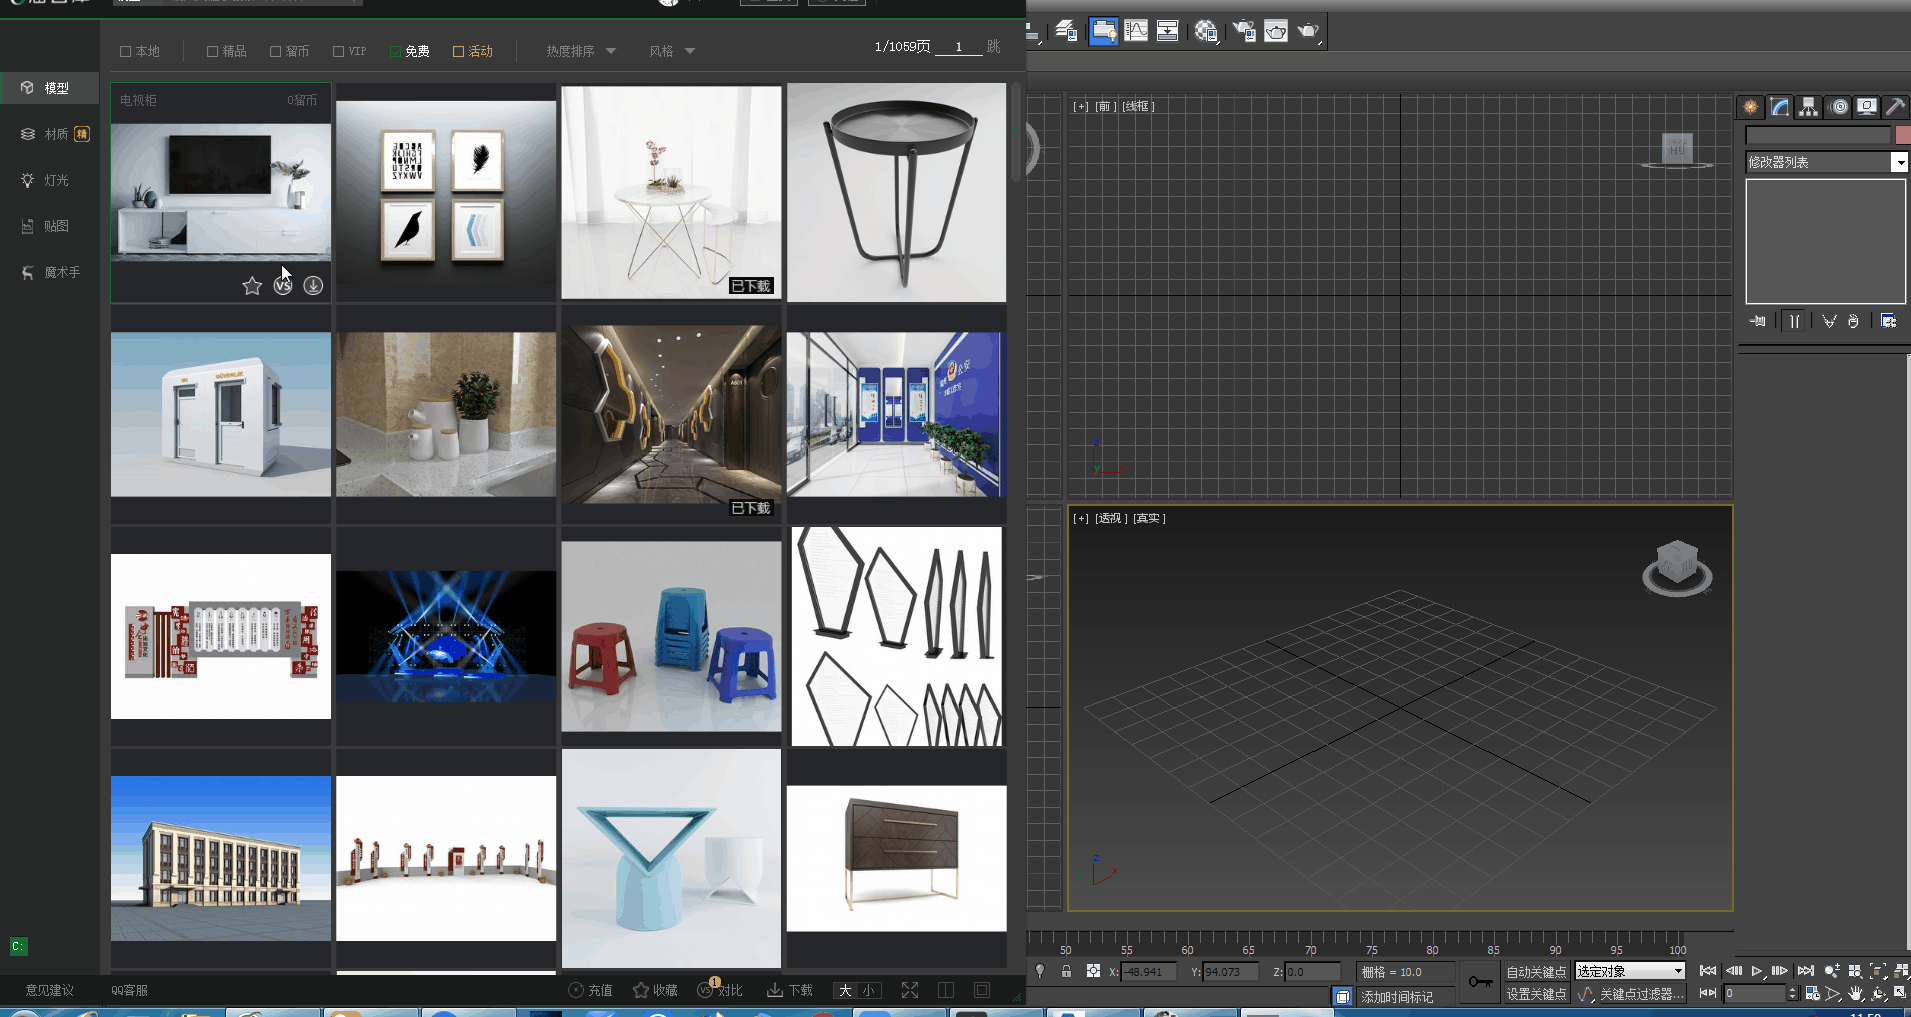The image size is (1911, 1017).
Task: Open the Utilities hammer panel icon
Action: click(x=1895, y=107)
